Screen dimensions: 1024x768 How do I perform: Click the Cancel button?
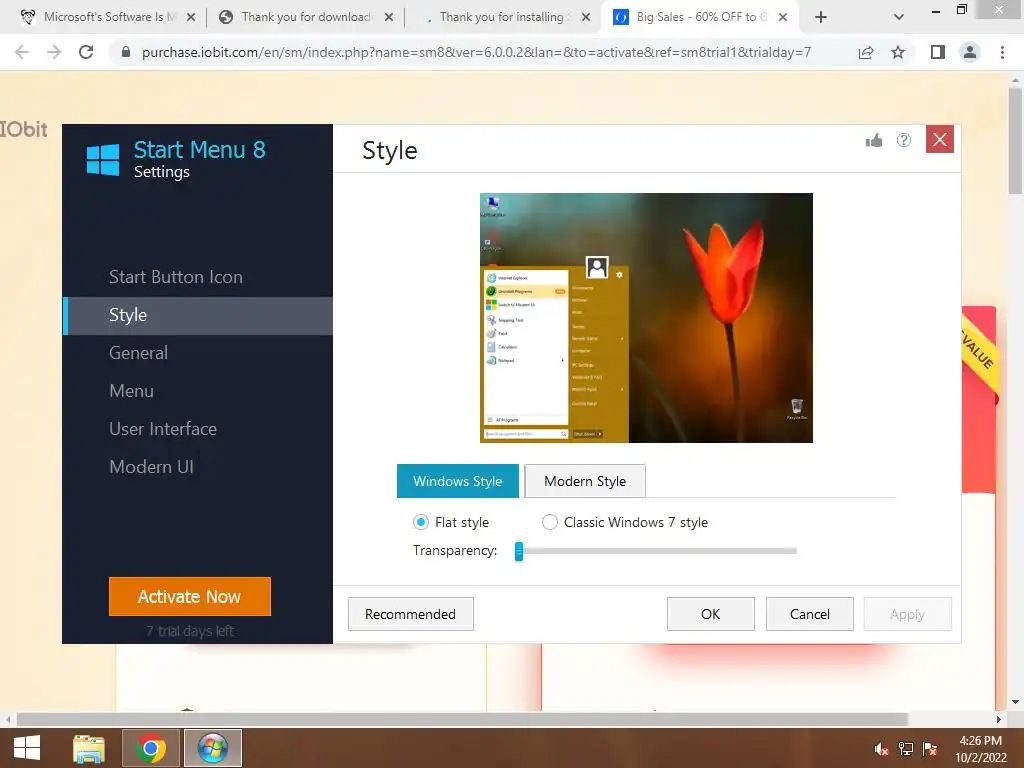pos(810,614)
